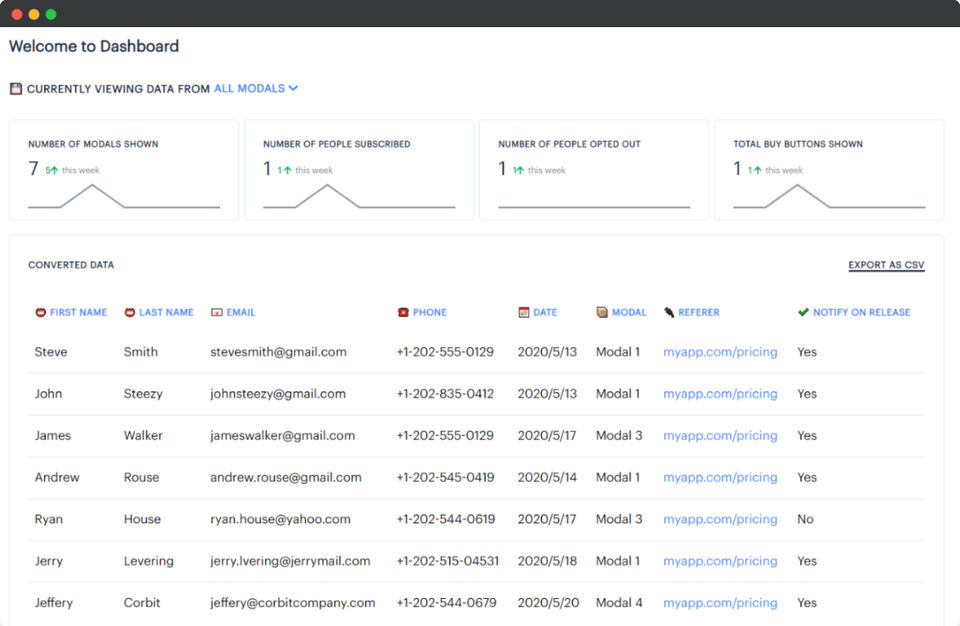This screenshot has height=626, width=960.
Task: Click the email andrew.rouse@gmail.com
Action: pos(286,477)
